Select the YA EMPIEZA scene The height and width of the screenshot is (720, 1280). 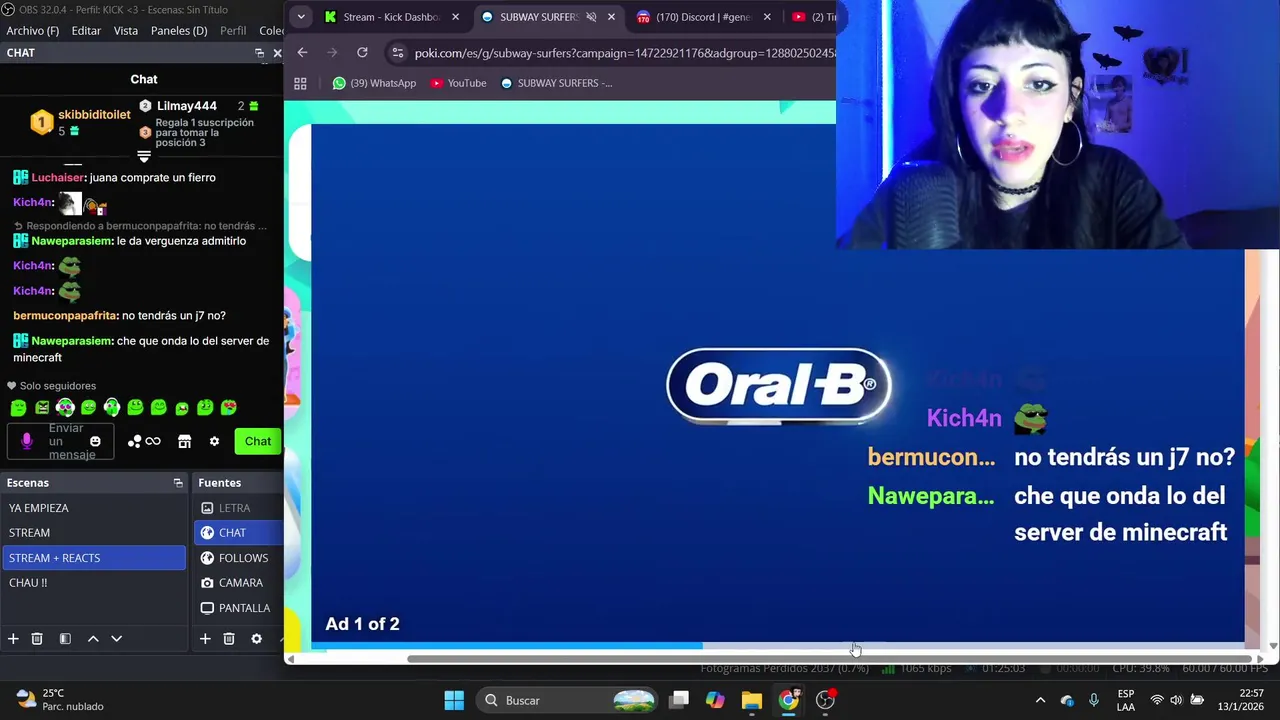pyautogui.click(x=94, y=508)
